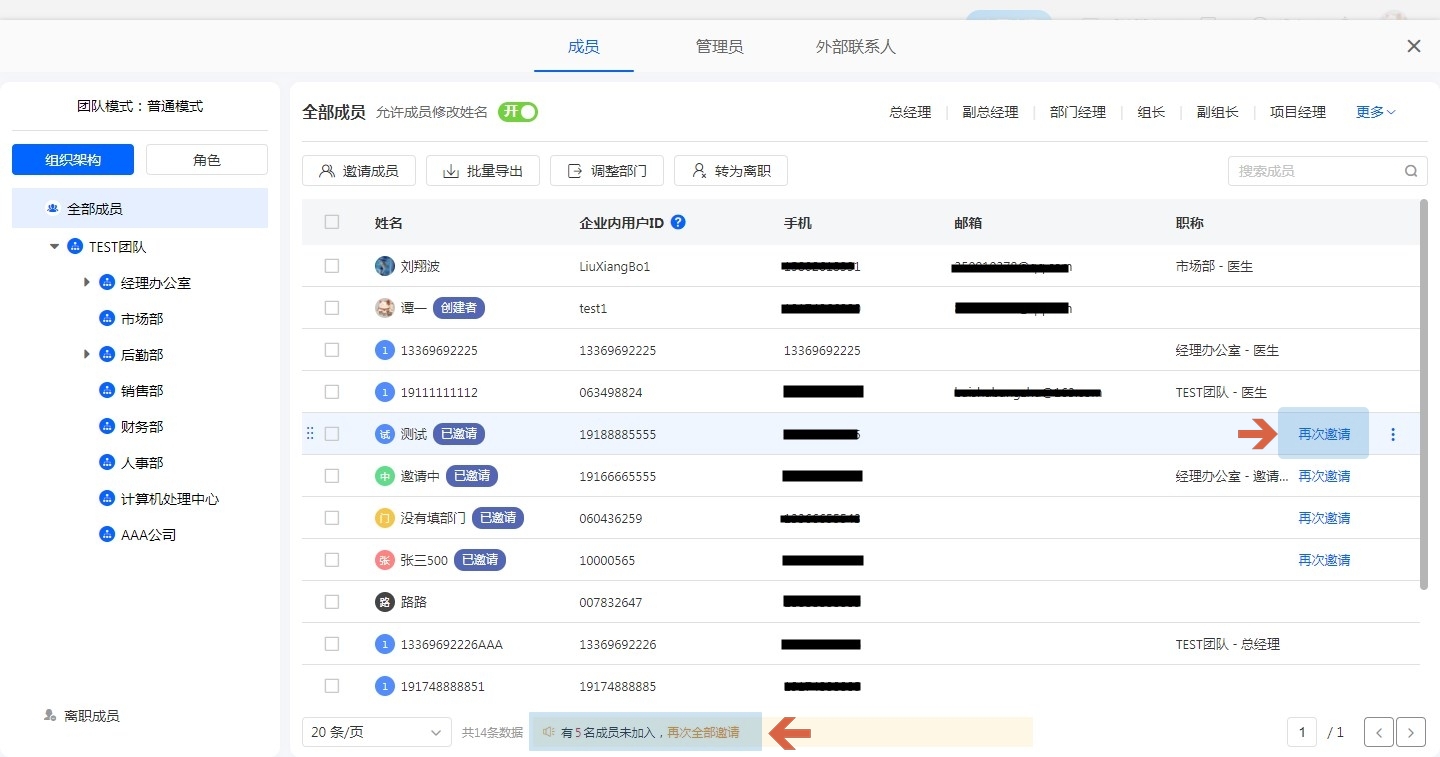Open the 20 条/页 page size dropdown

[x=376, y=732]
